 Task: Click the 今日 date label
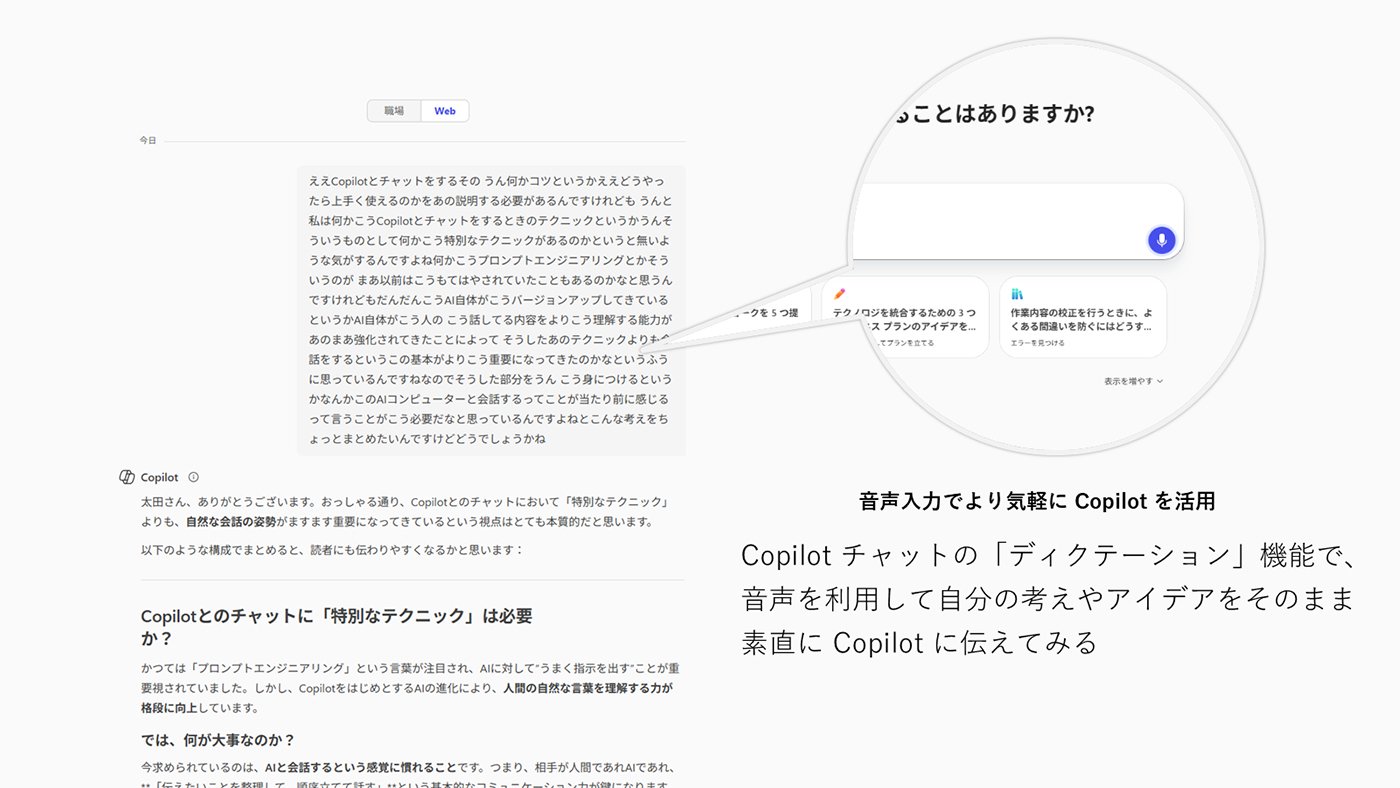148,140
